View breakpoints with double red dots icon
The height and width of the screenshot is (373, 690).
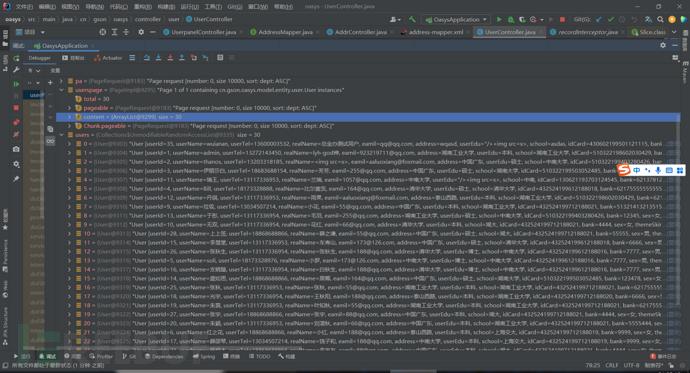coord(16,122)
